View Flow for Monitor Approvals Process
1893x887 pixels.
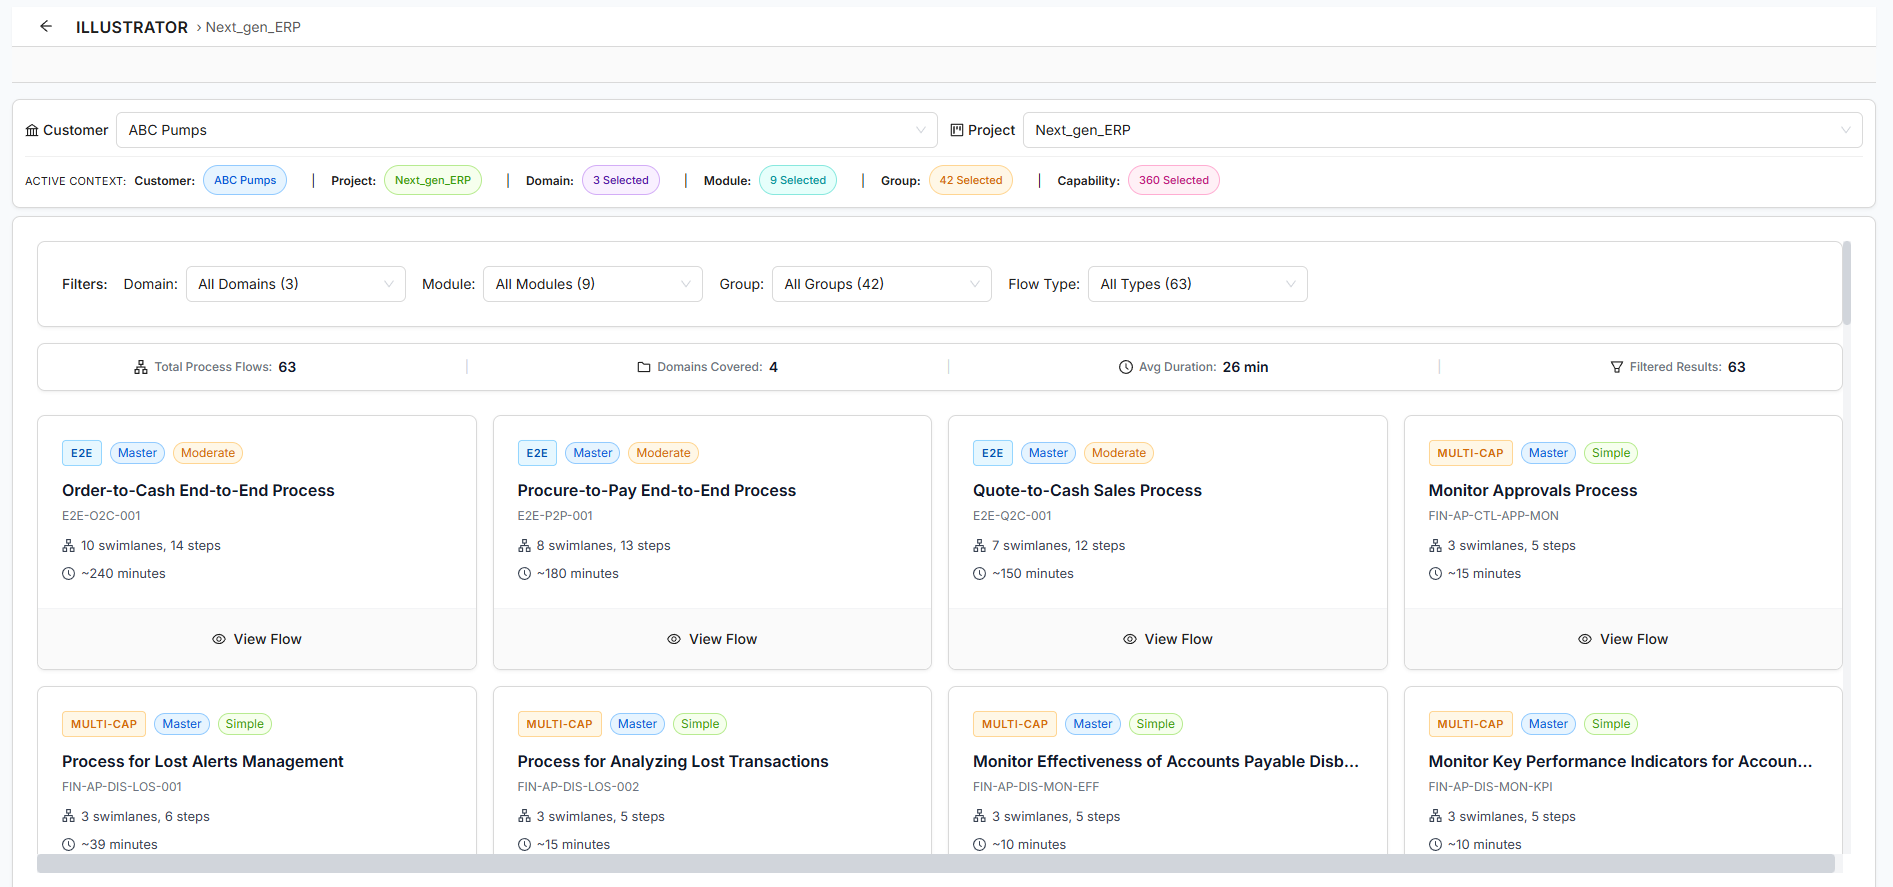point(1623,640)
